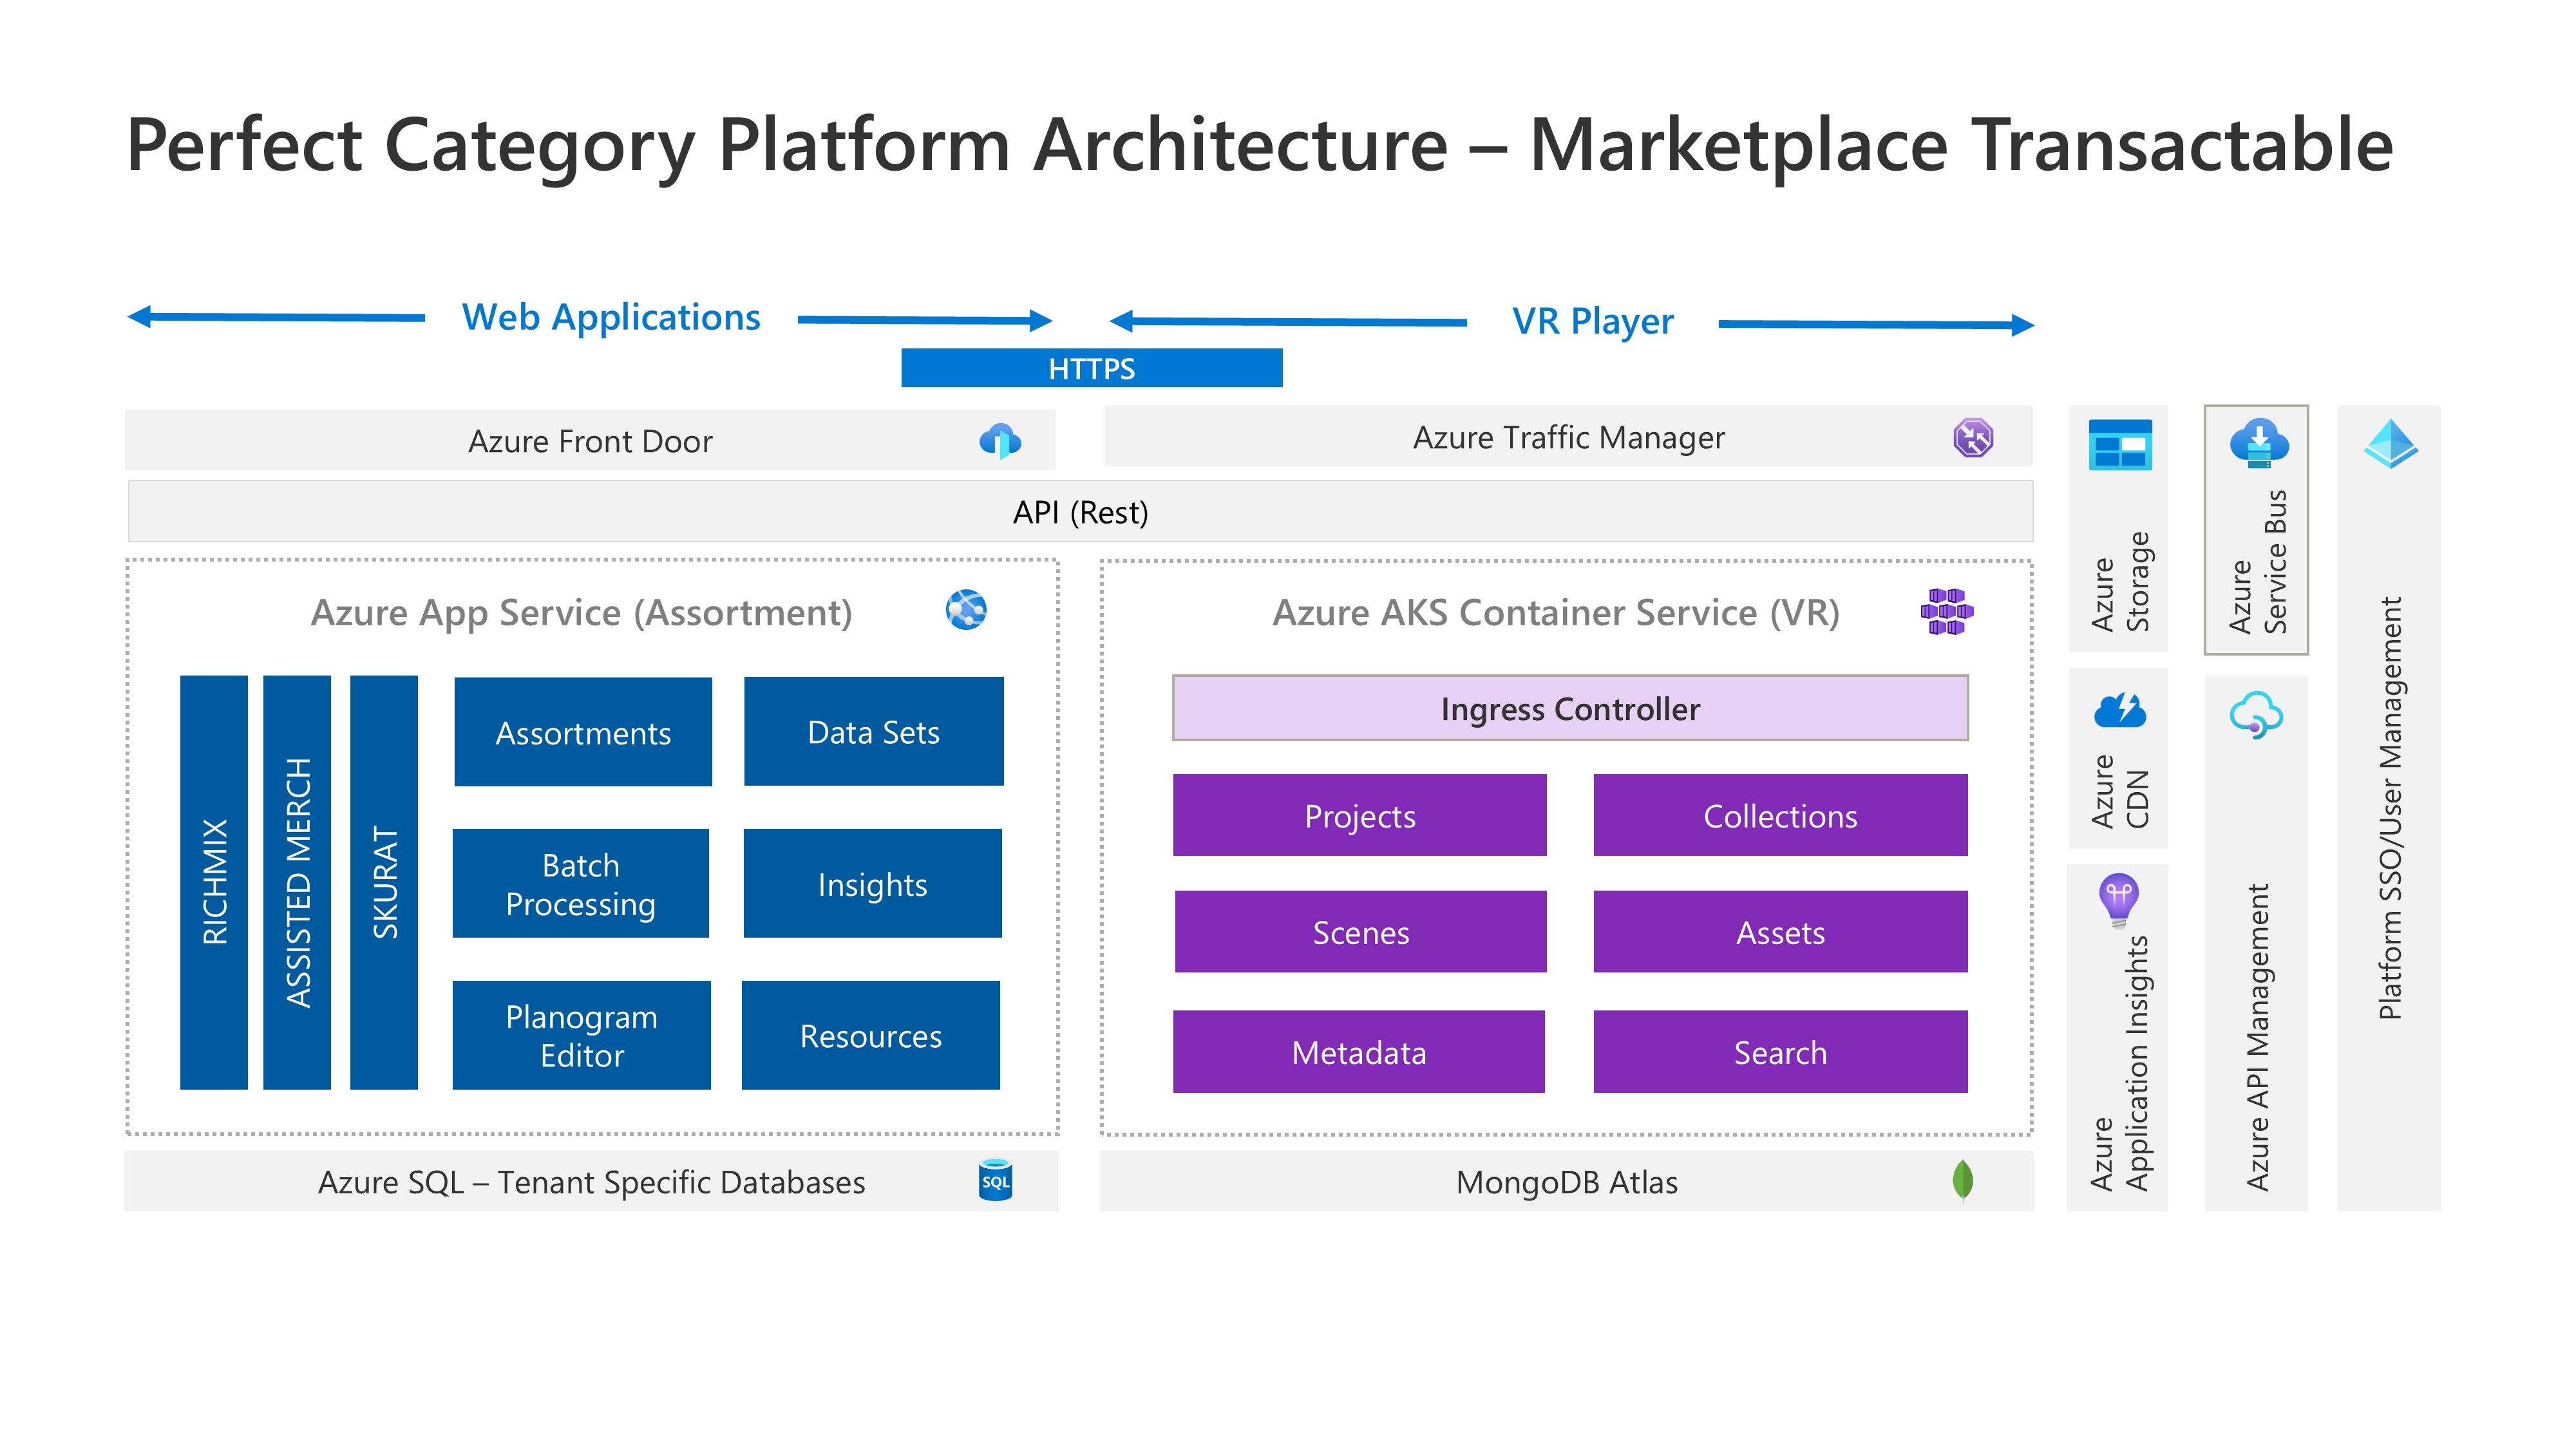Click the Azure API Management cloud icon

point(2256,714)
